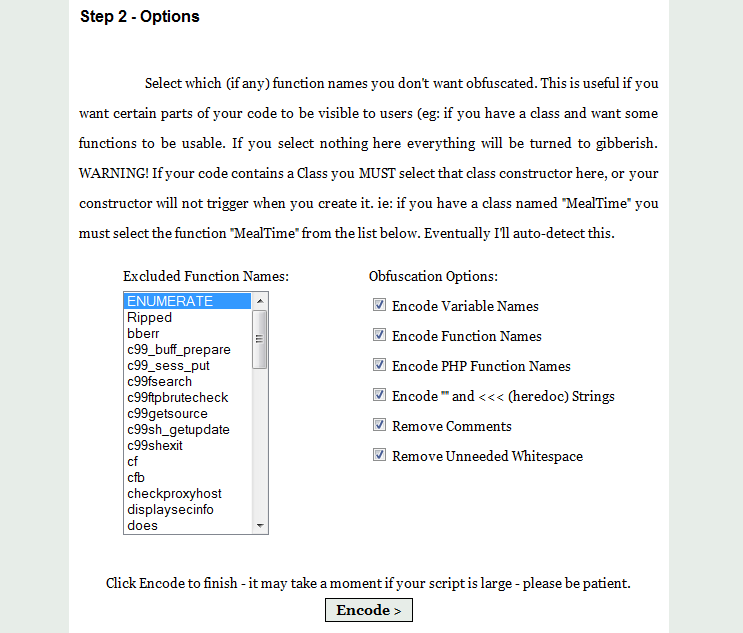
Task: Choose c99ftpbrutecheck in the list
Action: (187, 398)
